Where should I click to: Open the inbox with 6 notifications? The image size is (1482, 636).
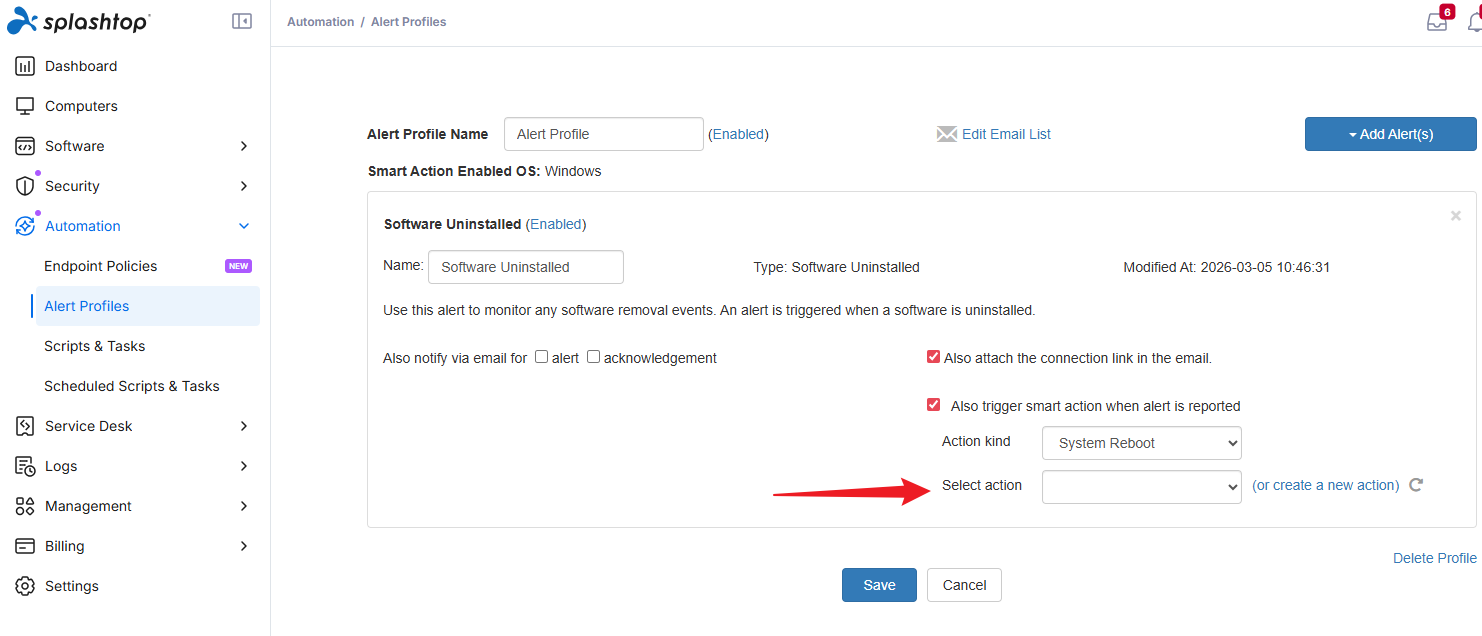(x=1438, y=20)
